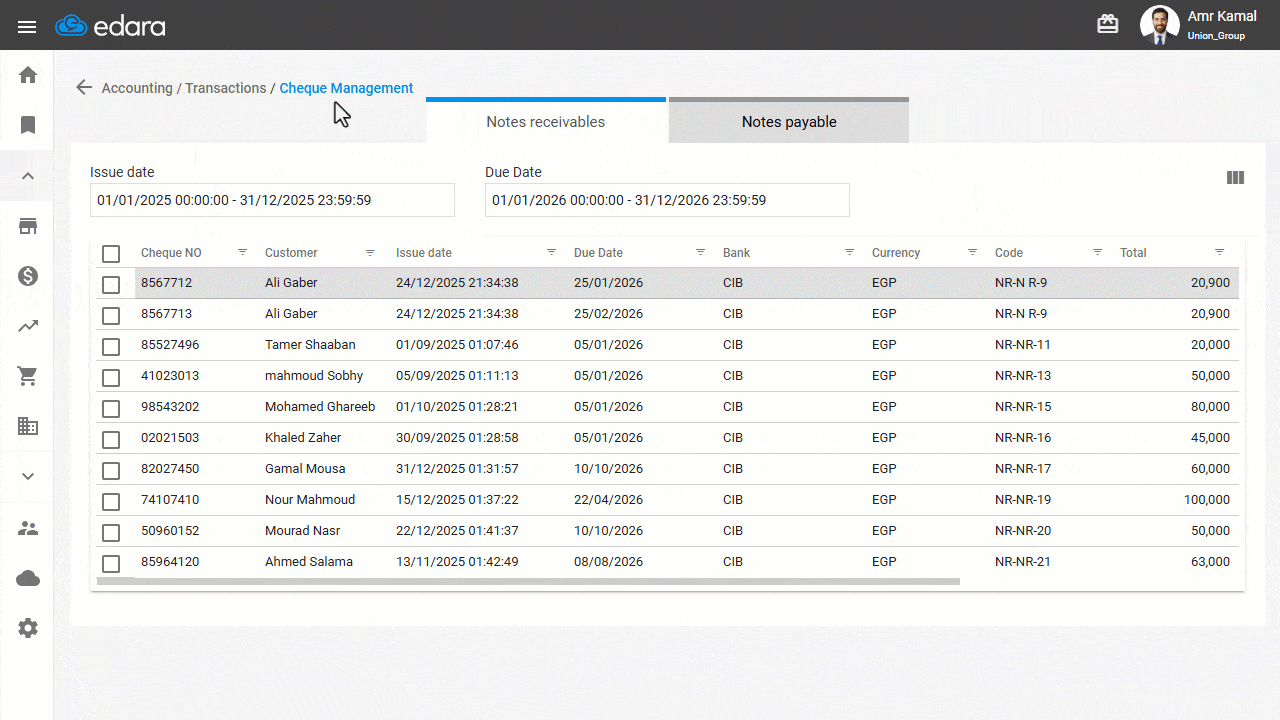1280x720 pixels.
Task: Switch to Notes payable tab
Action: (789, 122)
